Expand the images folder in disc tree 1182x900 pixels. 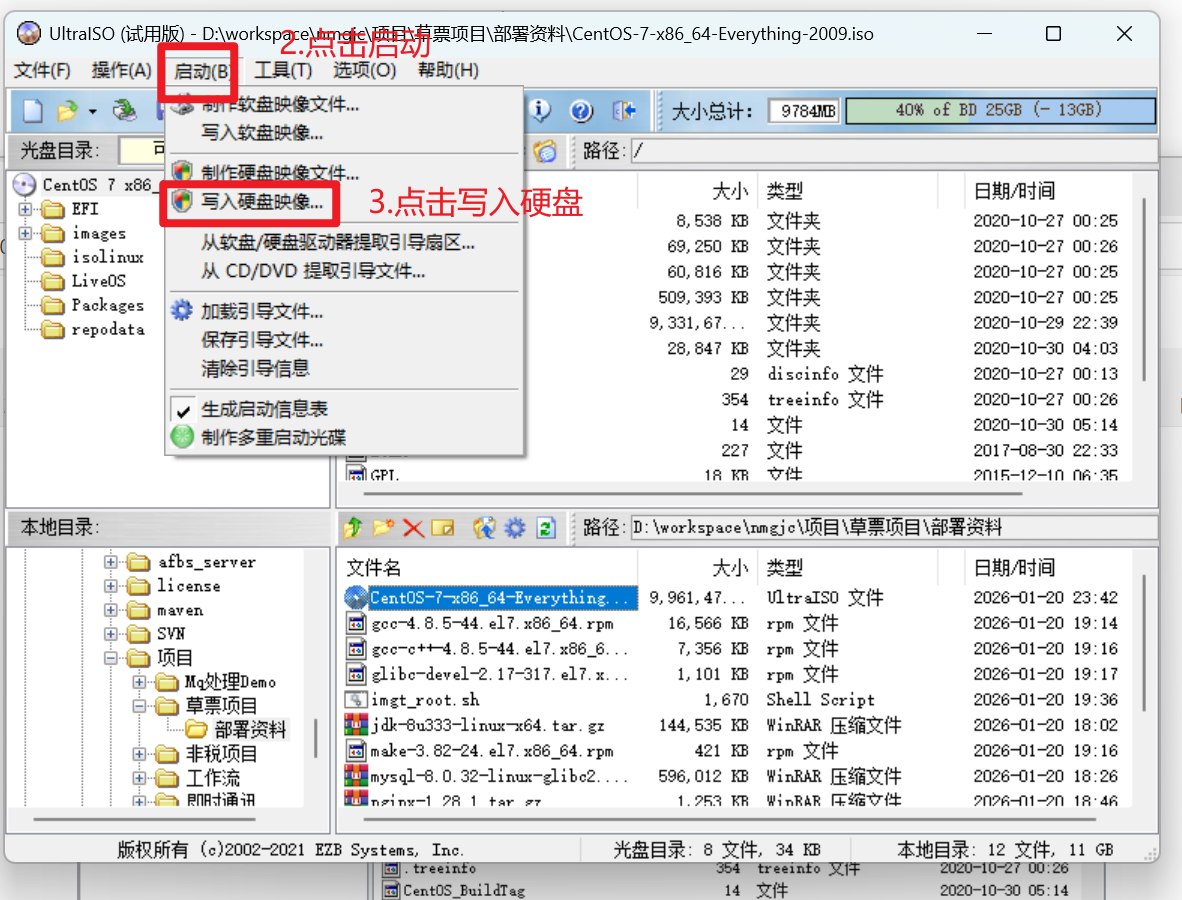click(x=25, y=233)
